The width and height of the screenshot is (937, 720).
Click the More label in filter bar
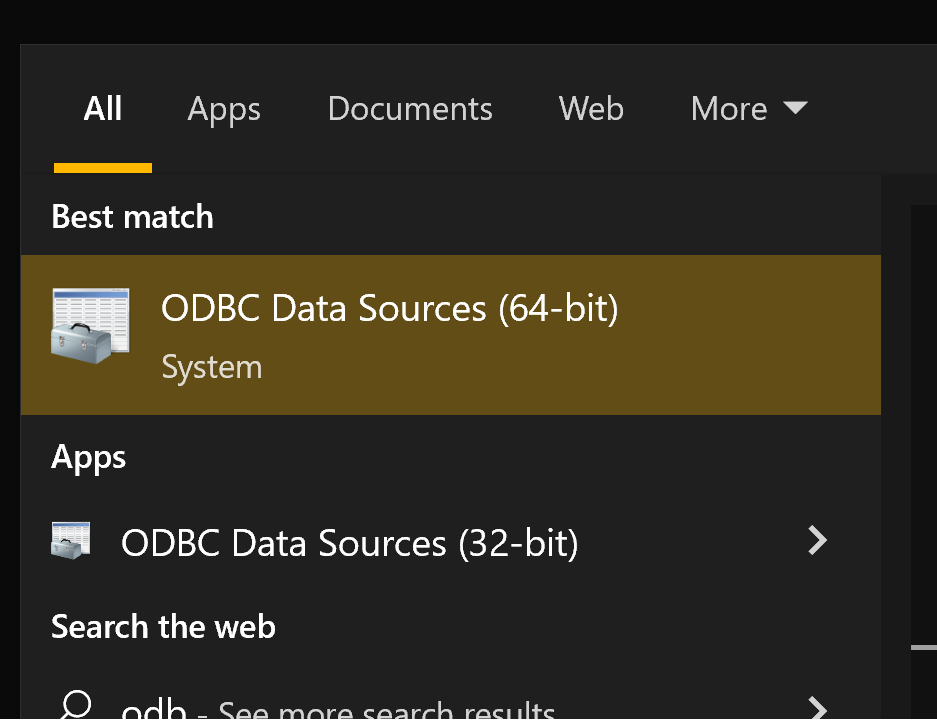(729, 108)
